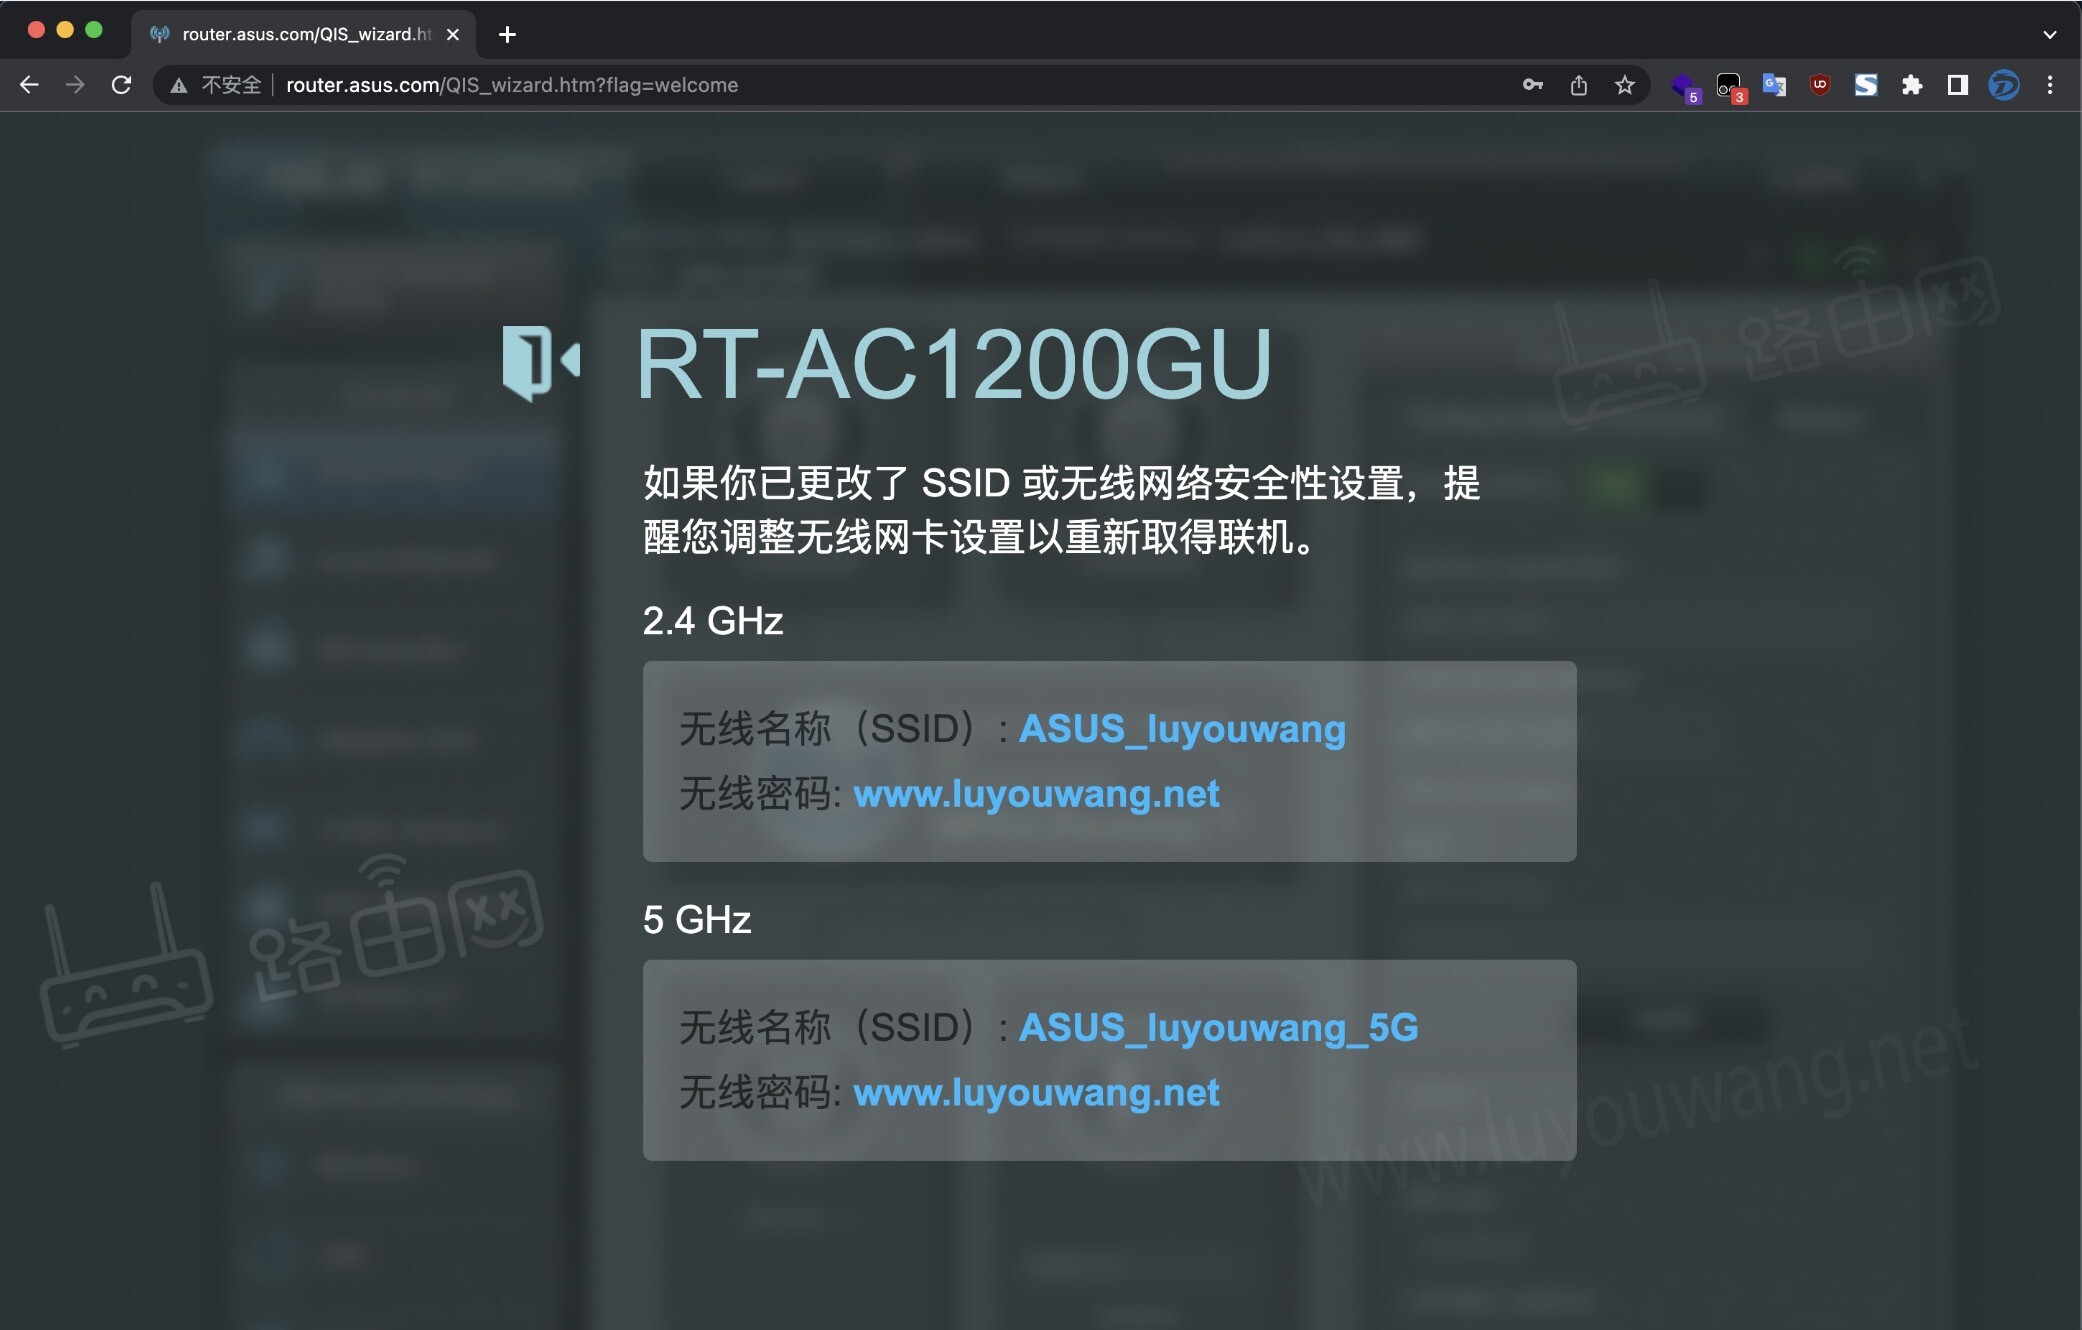The image size is (2082, 1330).
Task: Open the share menu in the toolbar
Action: [x=1579, y=85]
